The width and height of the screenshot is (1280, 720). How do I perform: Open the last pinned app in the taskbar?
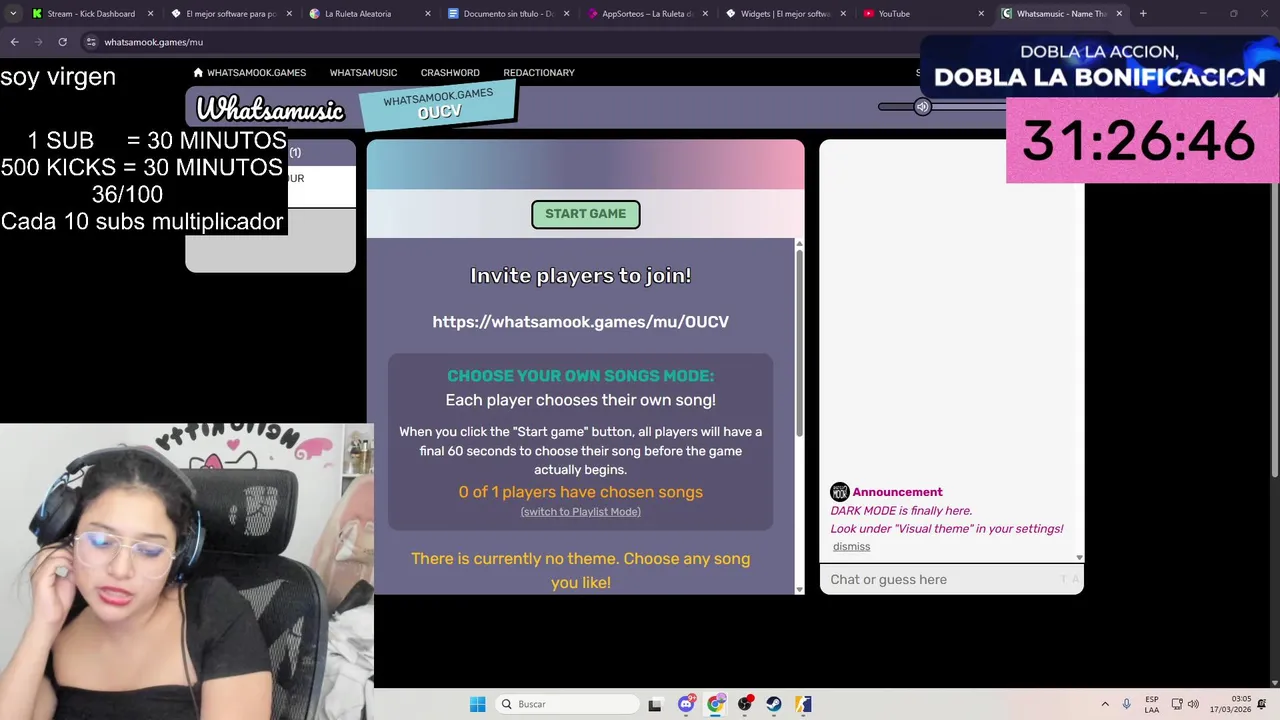[804, 704]
